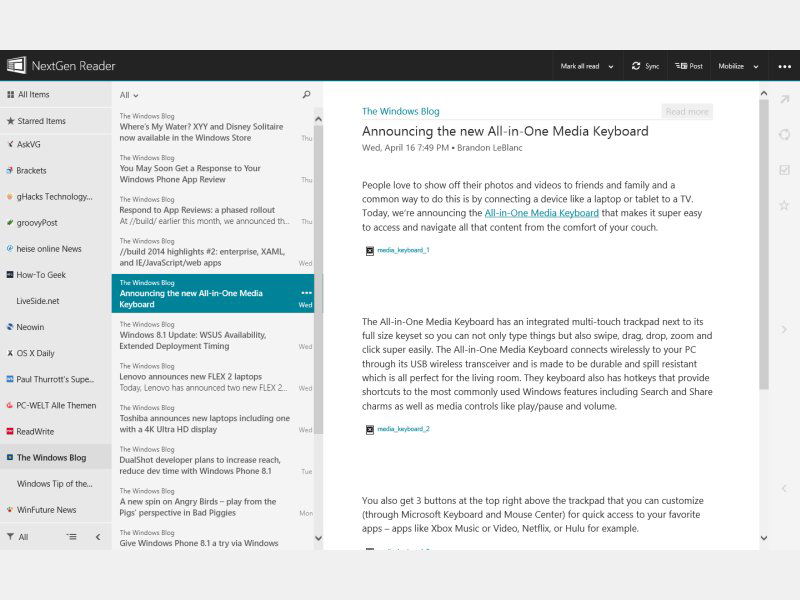The width and height of the screenshot is (800, 600).
Task: Open article "//build 2014 highlights #2"
Action: [213, 252]
